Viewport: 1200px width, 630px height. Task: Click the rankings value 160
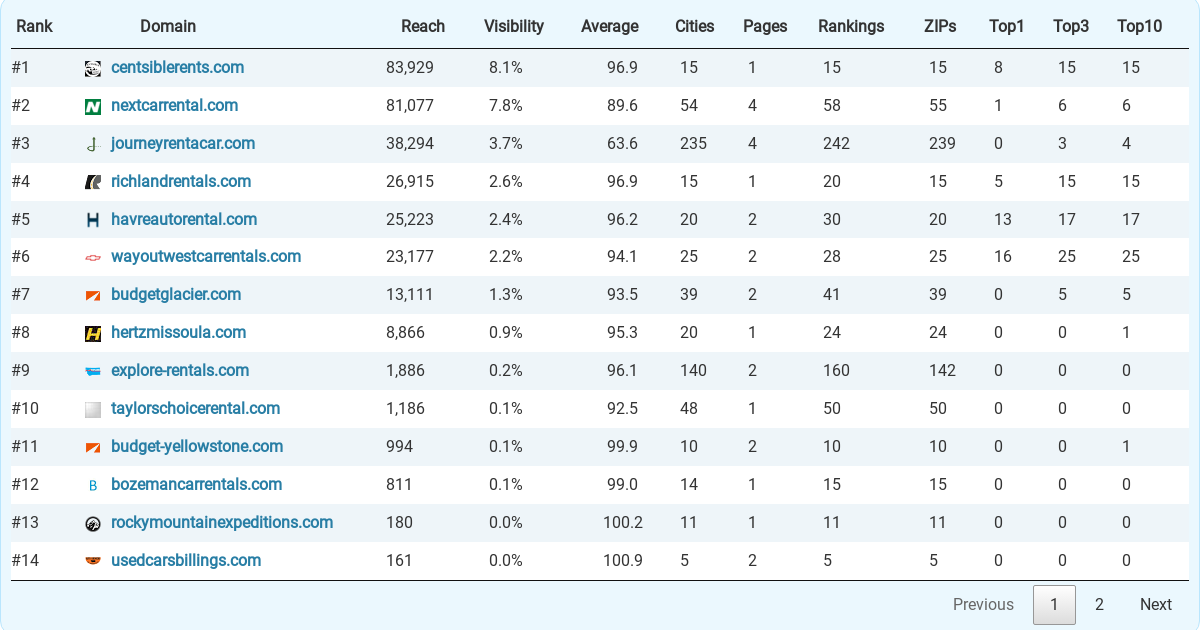(x=836, y=370)
